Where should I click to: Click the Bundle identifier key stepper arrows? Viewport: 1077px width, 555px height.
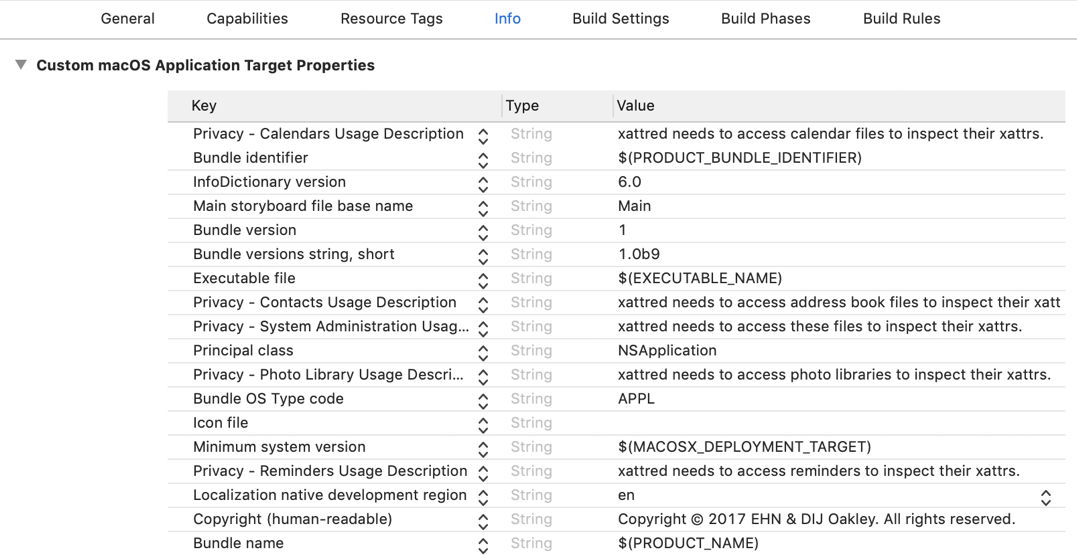pyautogui.click(x=483, y=158)
